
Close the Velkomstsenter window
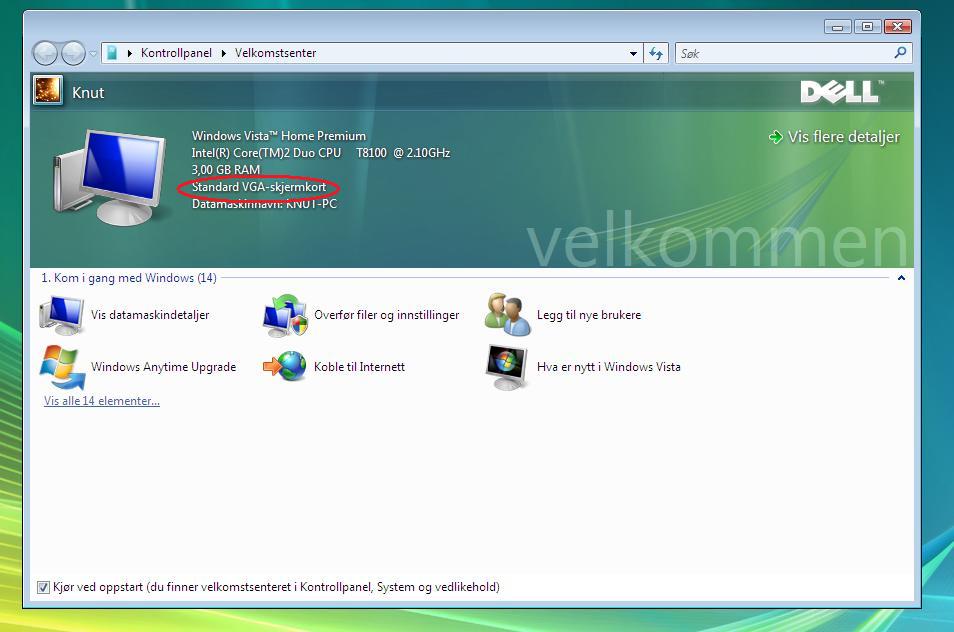coord(897,27)
